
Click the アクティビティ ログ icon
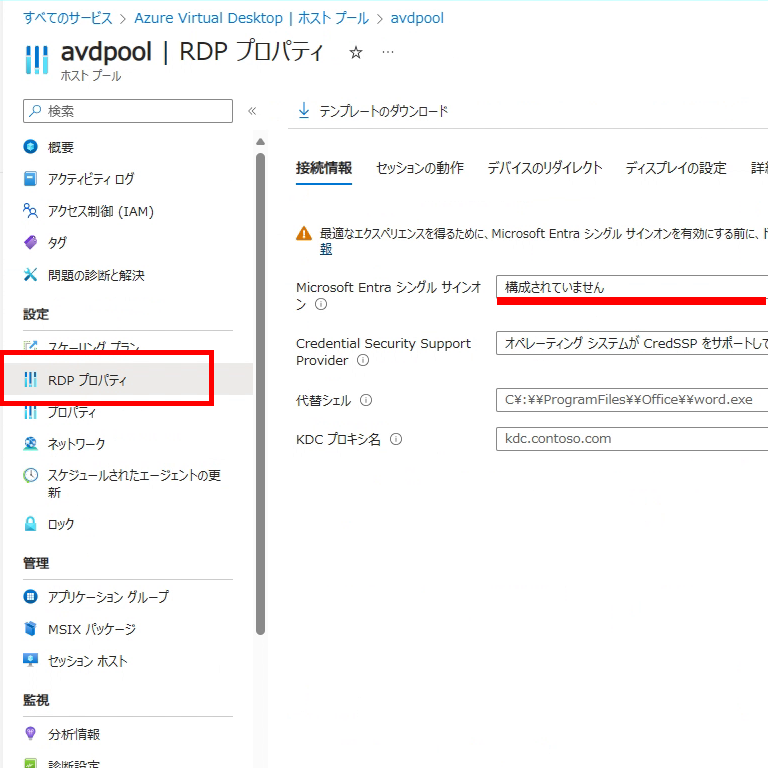pyautogui.click(x=30, y=179)
